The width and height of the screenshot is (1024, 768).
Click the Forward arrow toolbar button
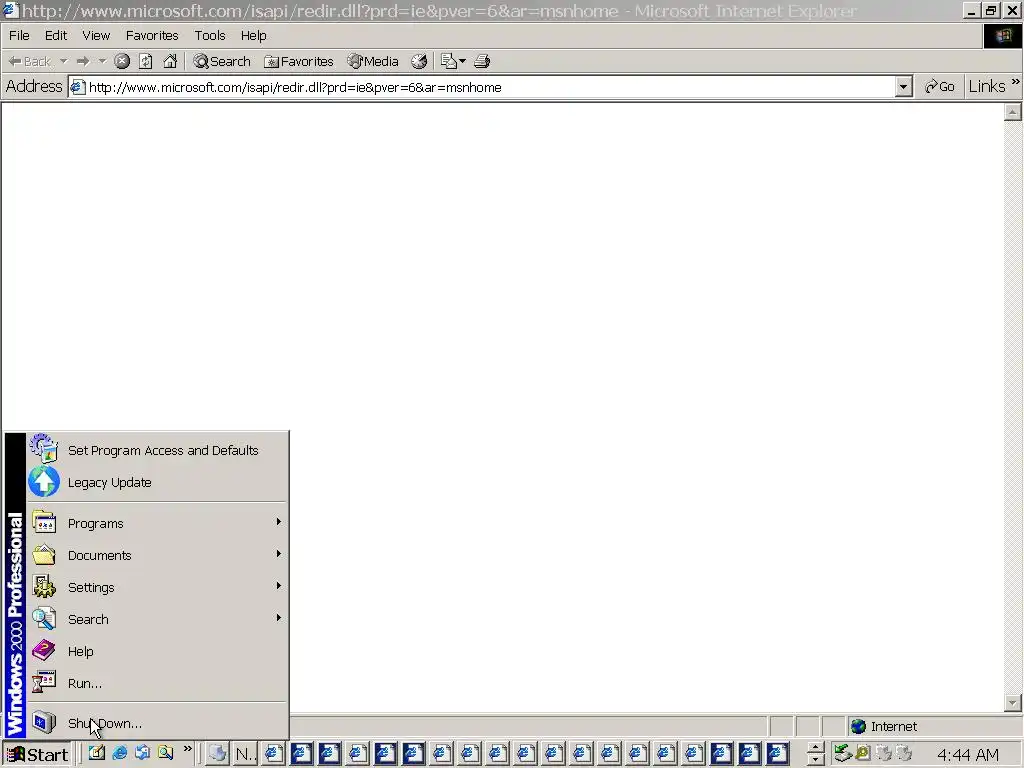point(83,61)
